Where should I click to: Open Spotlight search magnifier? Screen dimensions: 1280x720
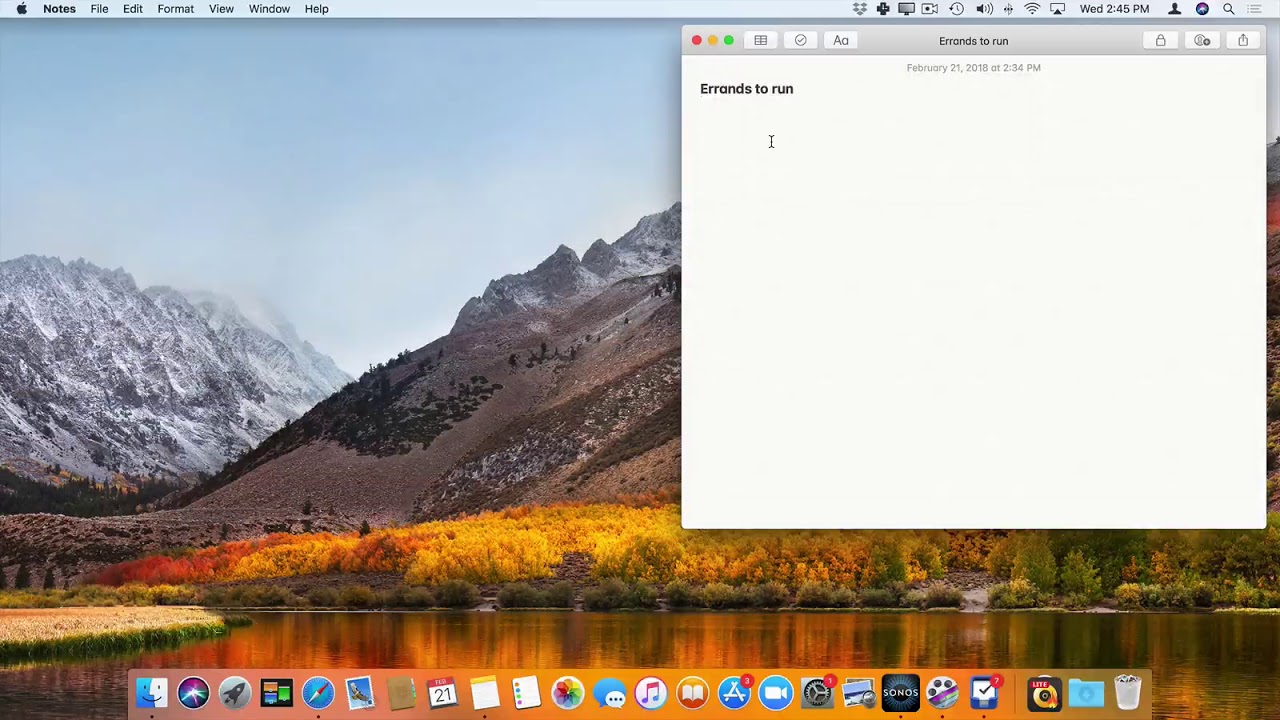(x=1229, y=9)
